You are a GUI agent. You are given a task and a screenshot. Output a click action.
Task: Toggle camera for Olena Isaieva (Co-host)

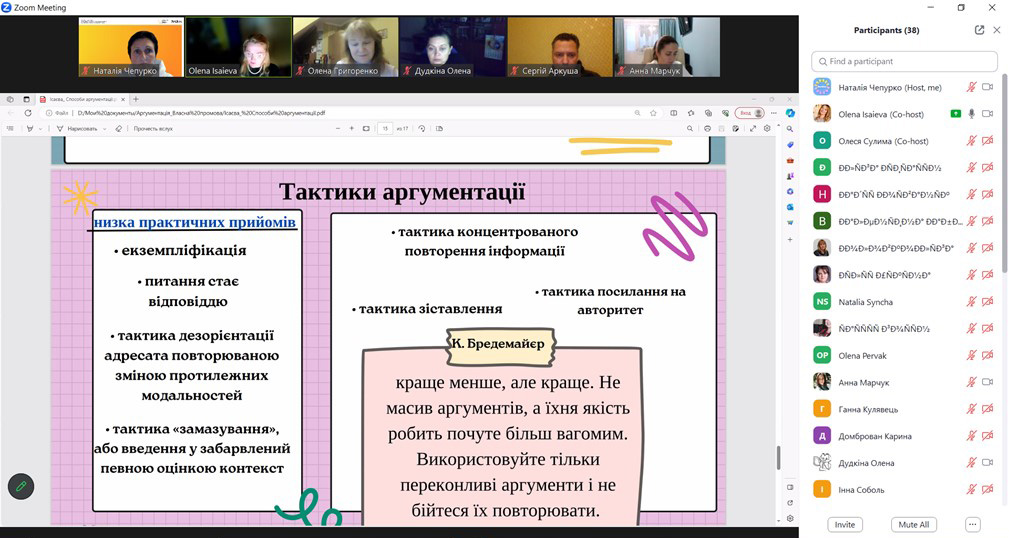(988, 114)
